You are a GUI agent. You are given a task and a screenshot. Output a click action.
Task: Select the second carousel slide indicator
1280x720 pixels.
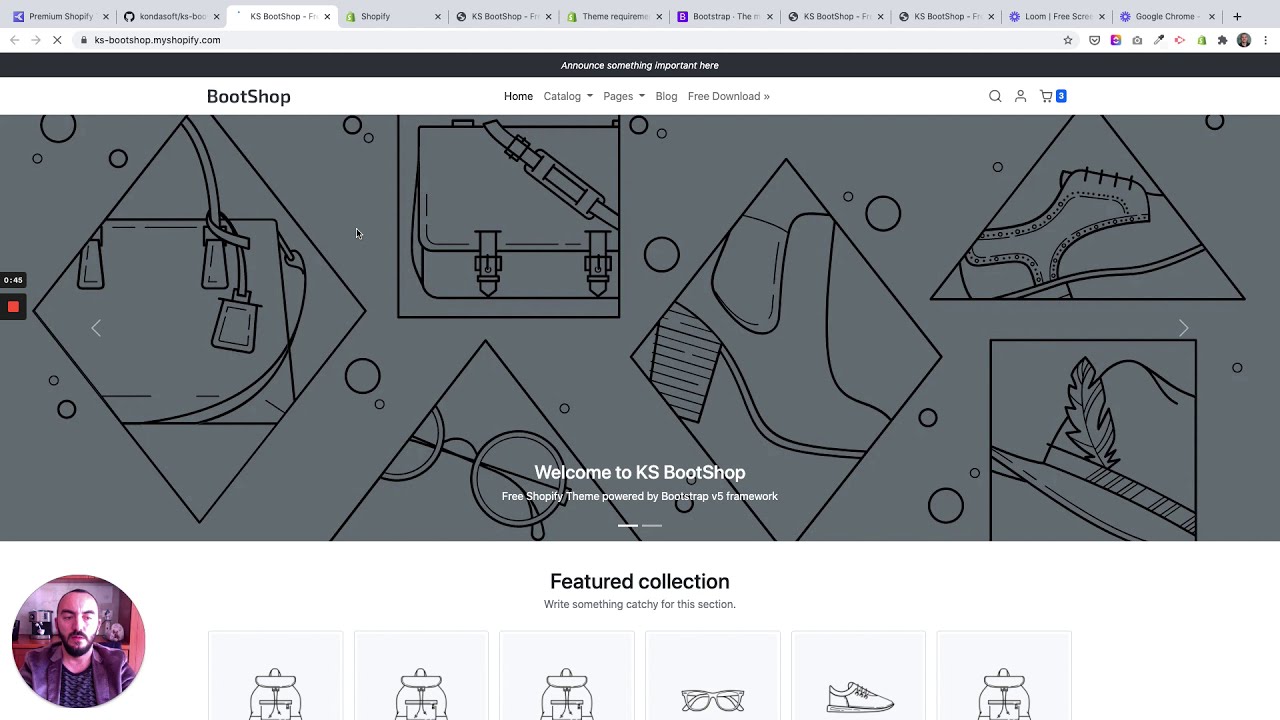coord(652,525)
